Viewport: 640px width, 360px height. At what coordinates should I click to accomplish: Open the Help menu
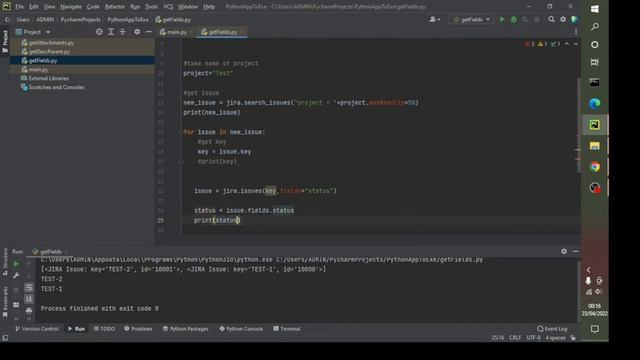[209, 7]
